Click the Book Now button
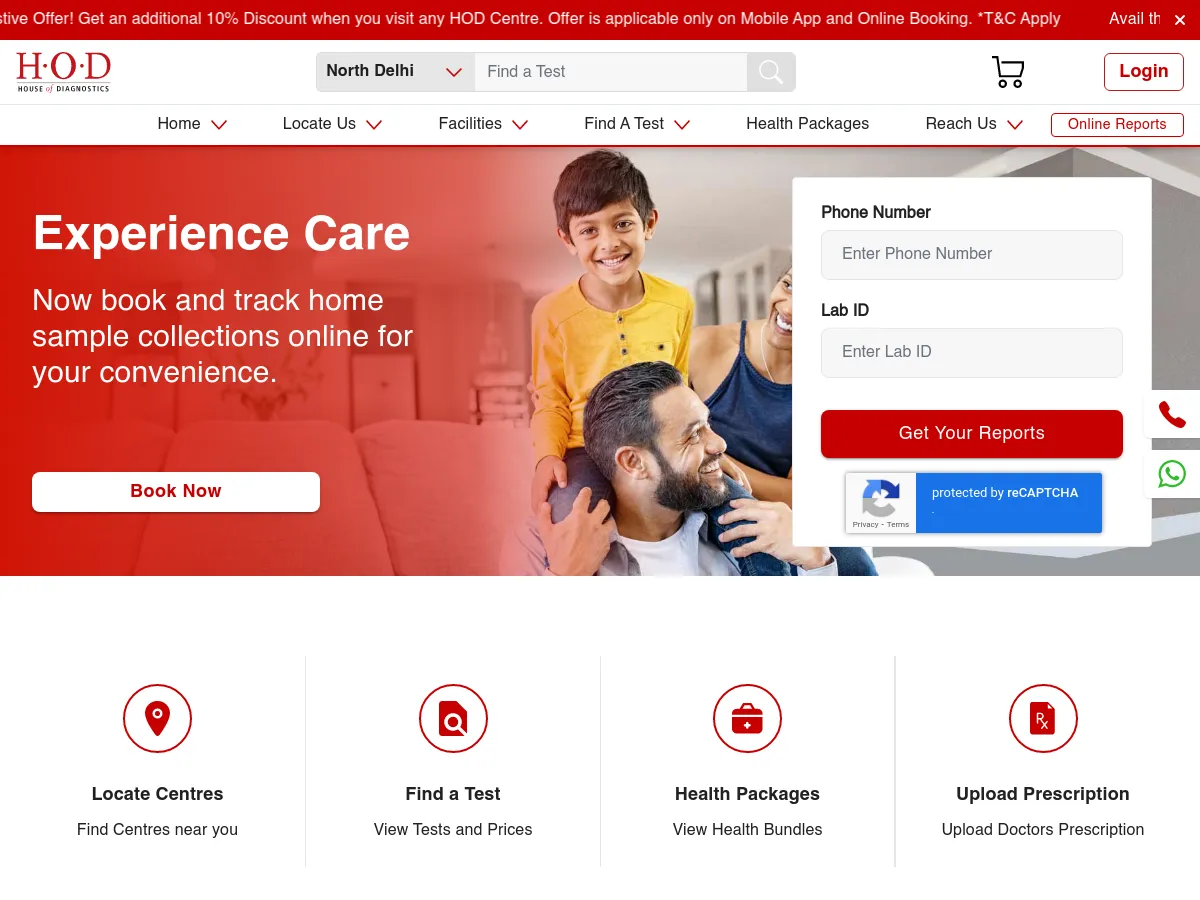The width and height of the screenshot is (1200, 900). [x=176, y=491]
